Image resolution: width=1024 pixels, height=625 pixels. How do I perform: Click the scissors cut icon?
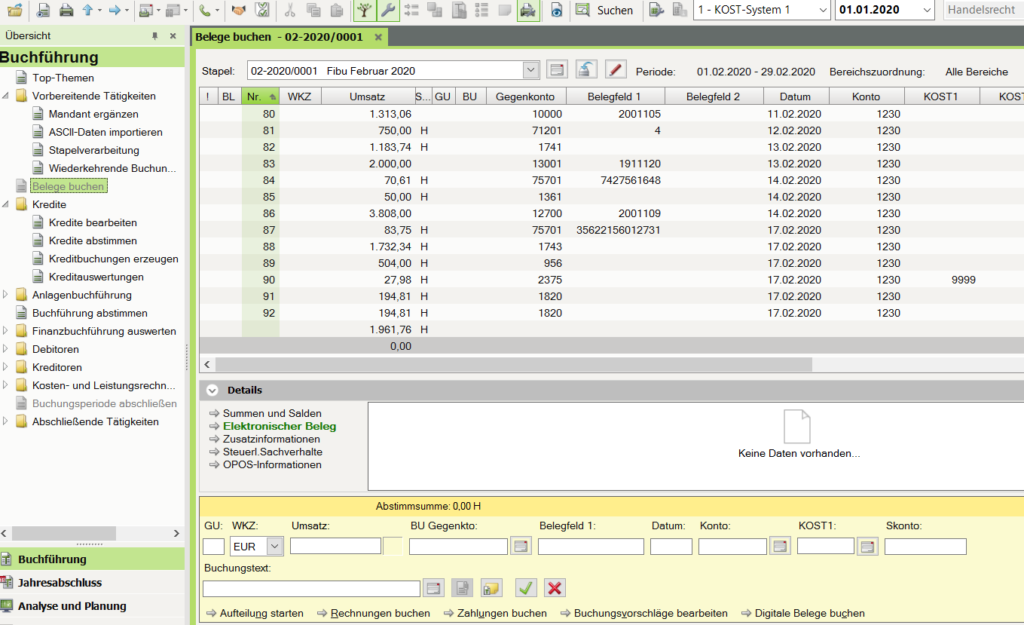pos(290,10)
